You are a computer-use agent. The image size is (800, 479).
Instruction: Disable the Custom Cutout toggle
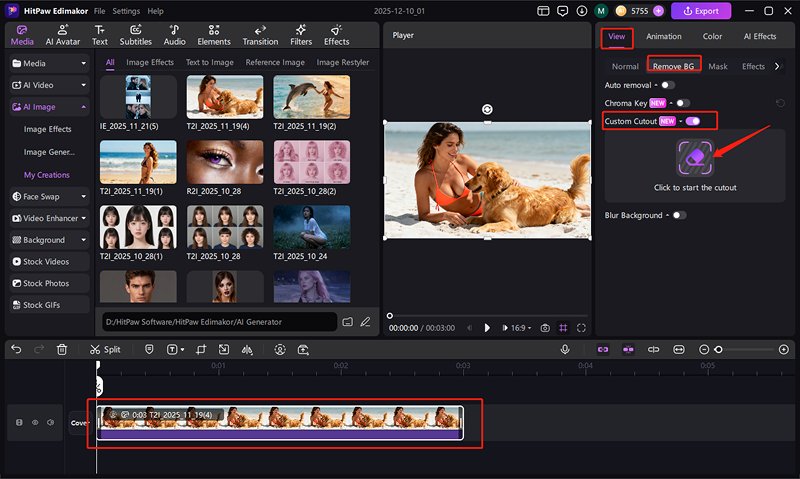693,121
